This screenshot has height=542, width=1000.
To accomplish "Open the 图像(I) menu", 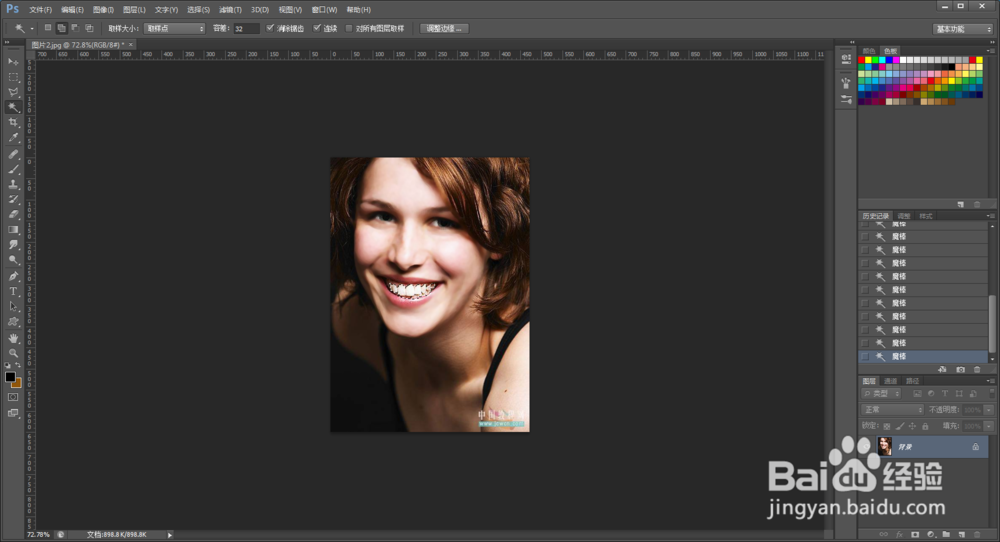I will pos(103,10).
